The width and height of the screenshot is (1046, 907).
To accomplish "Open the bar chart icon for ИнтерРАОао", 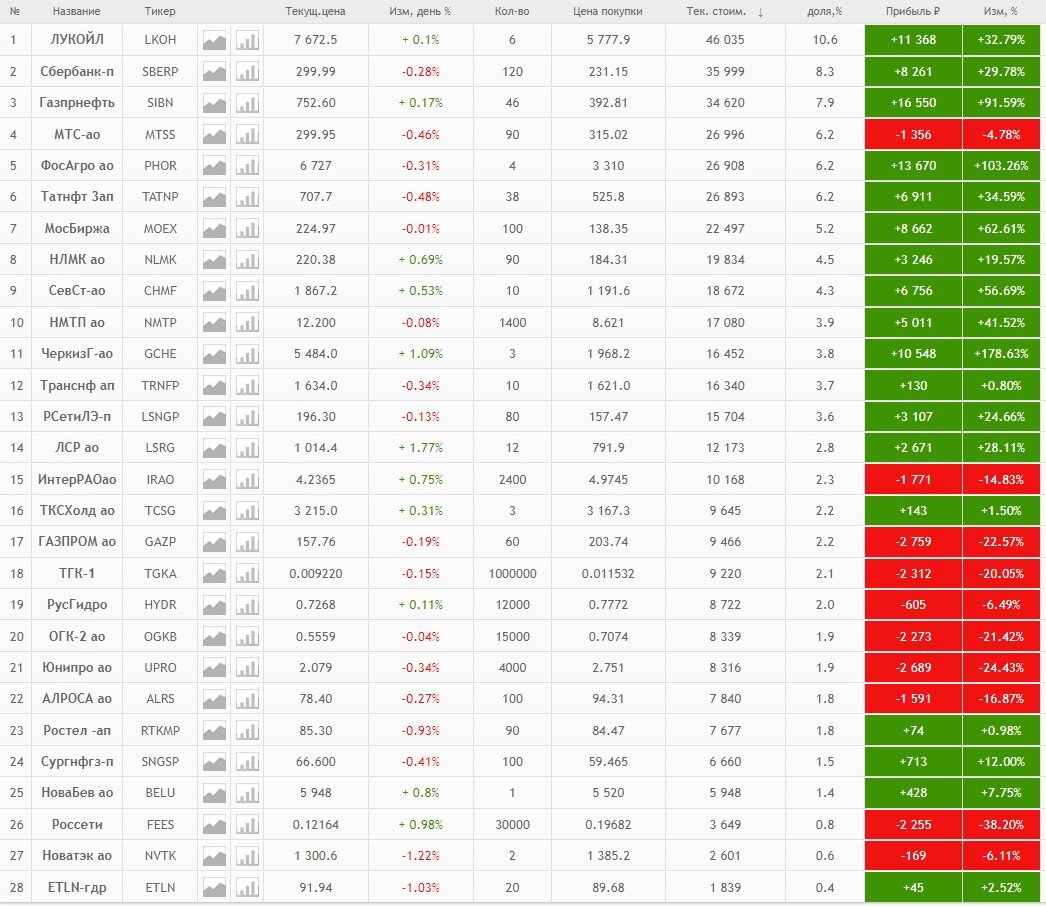I will (x=247, y=480).
